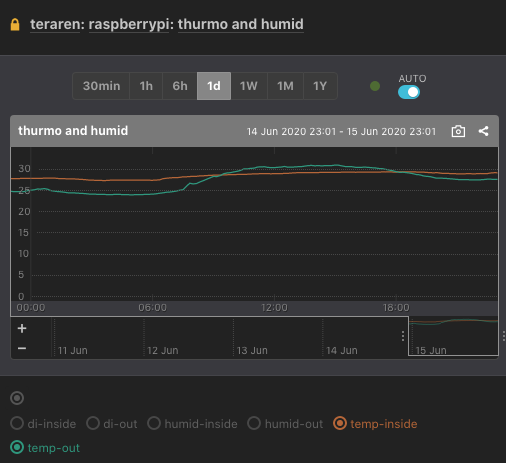The height and width of the screenshot is (463, 506).
Task: Click the 15 Jun selected range window
Action: (453, 336)
